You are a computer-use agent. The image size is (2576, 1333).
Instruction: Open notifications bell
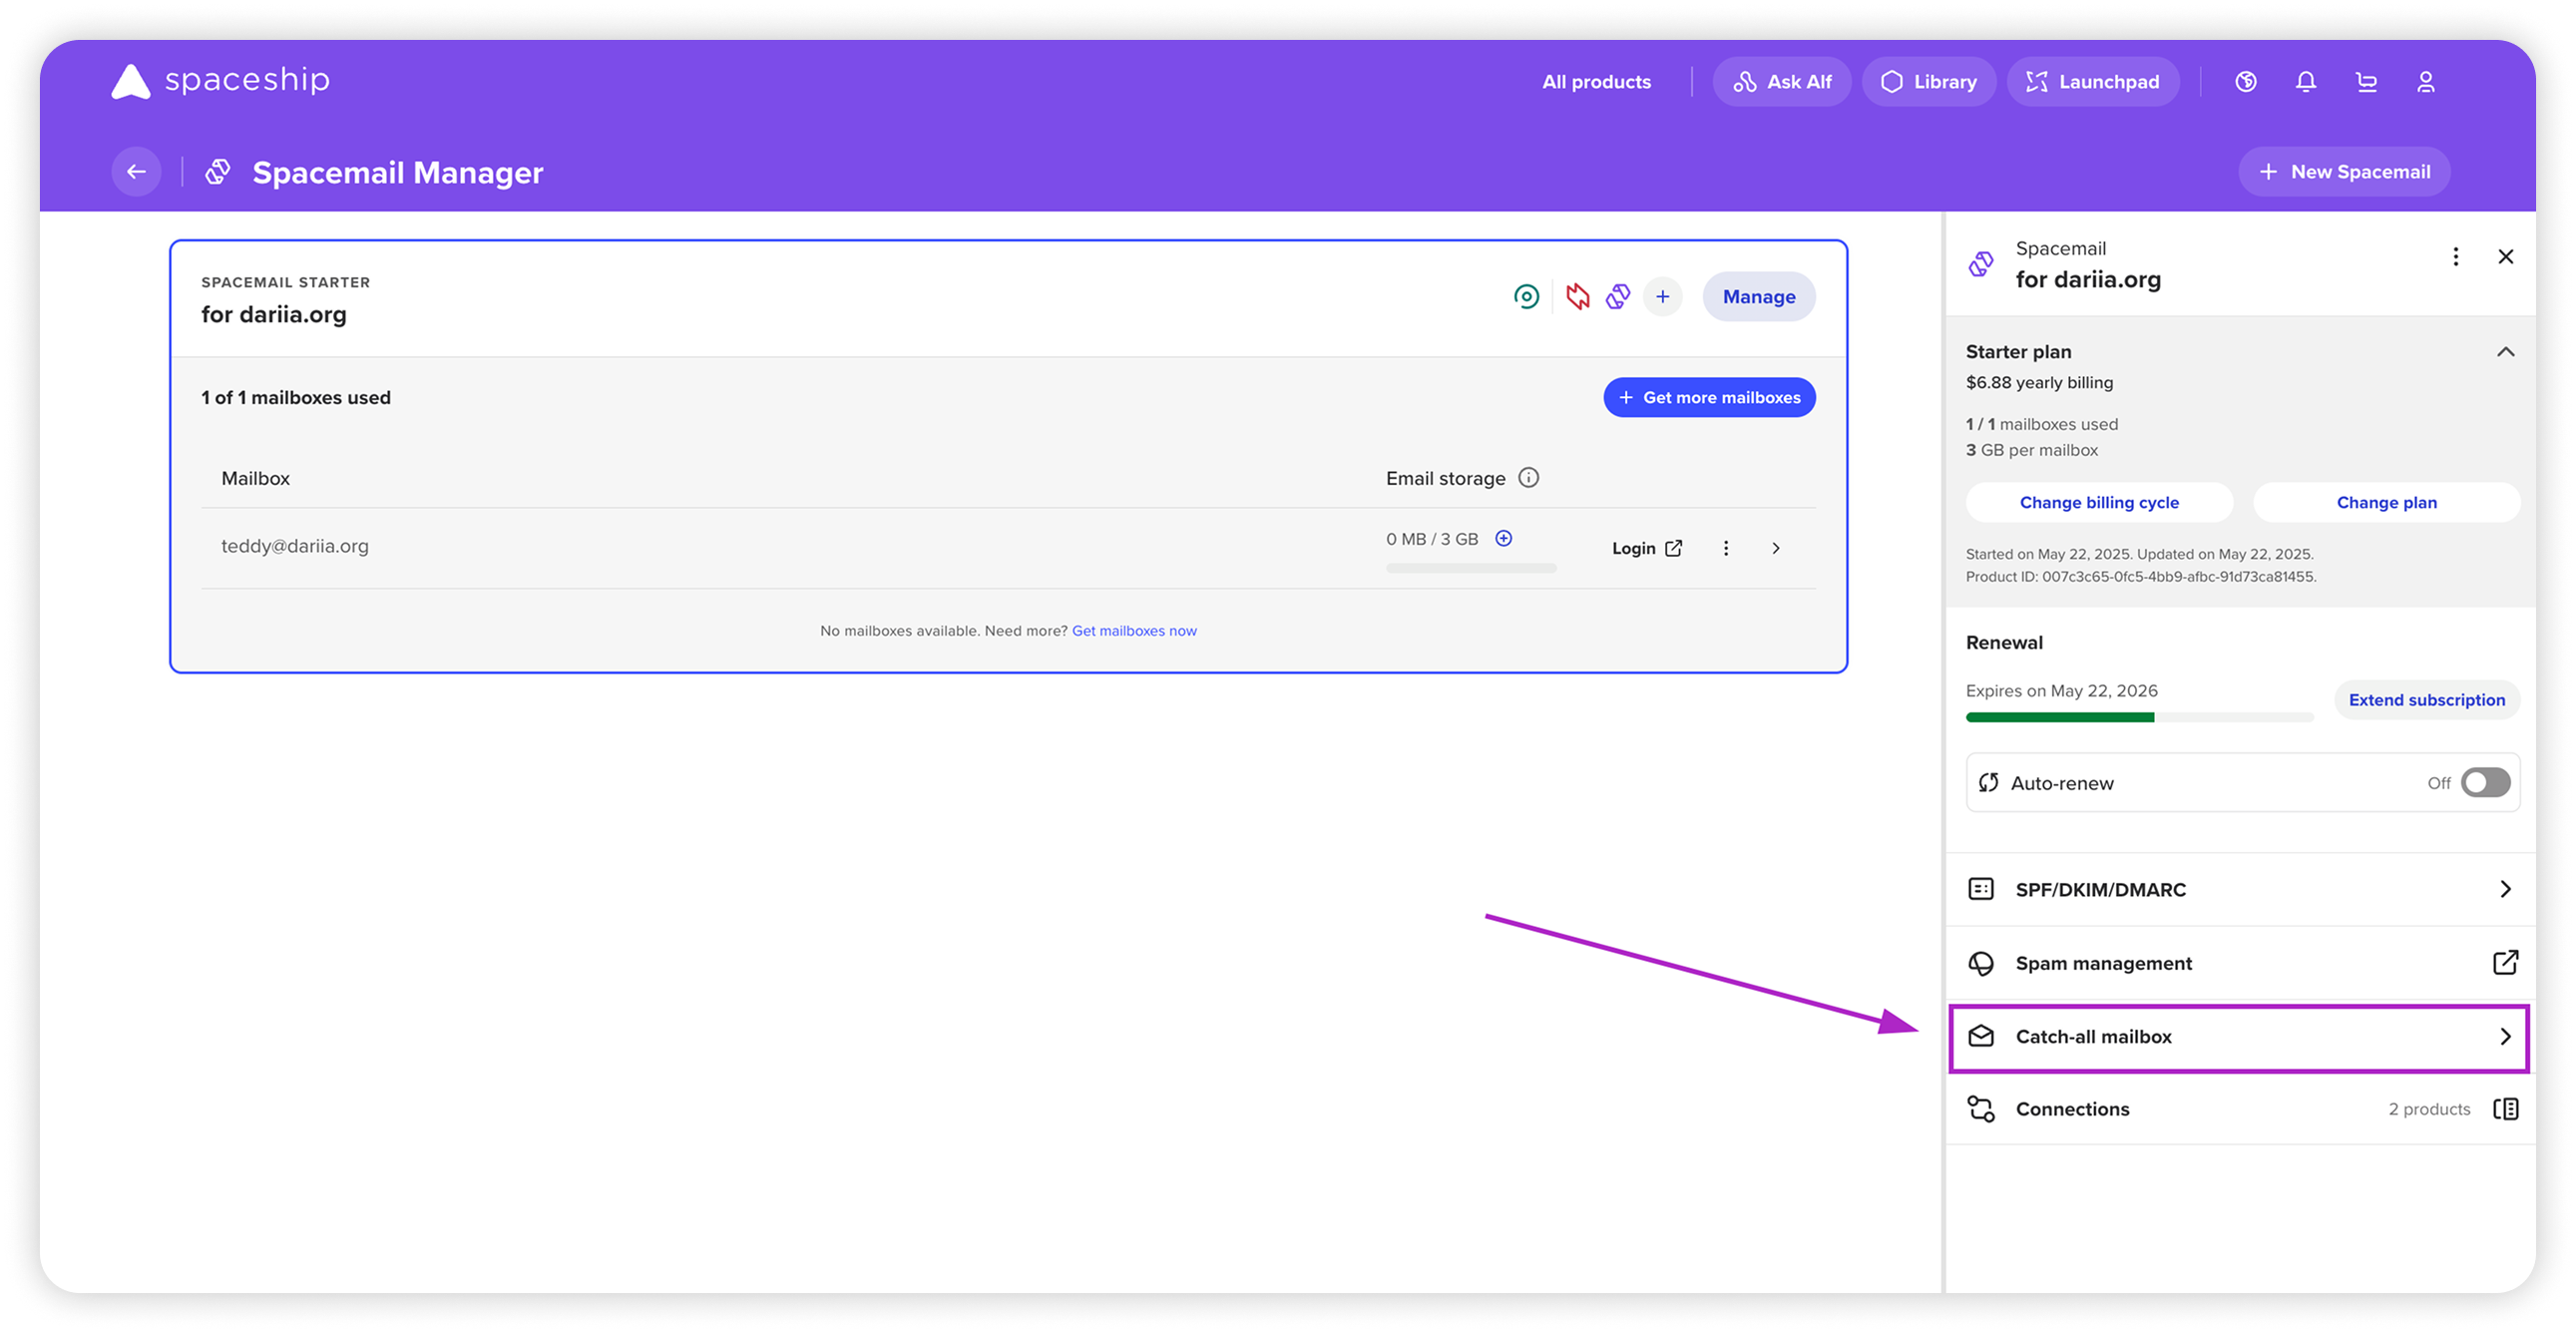coord(2306,82)
